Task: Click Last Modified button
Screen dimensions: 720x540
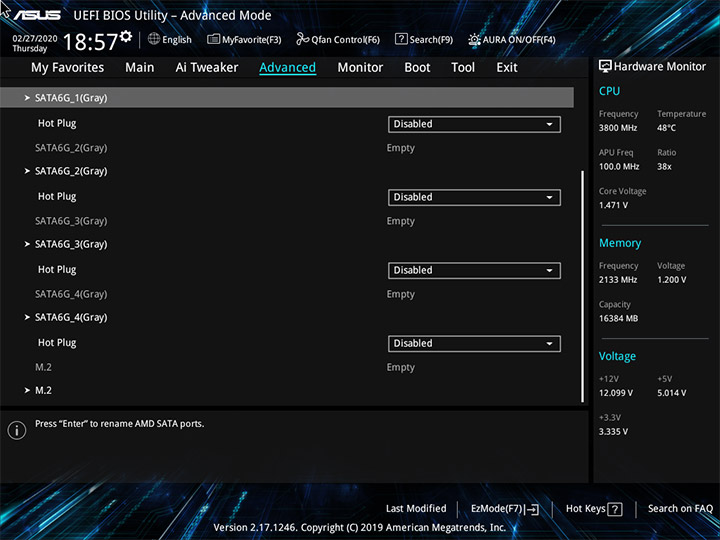Action: (416, 508)
